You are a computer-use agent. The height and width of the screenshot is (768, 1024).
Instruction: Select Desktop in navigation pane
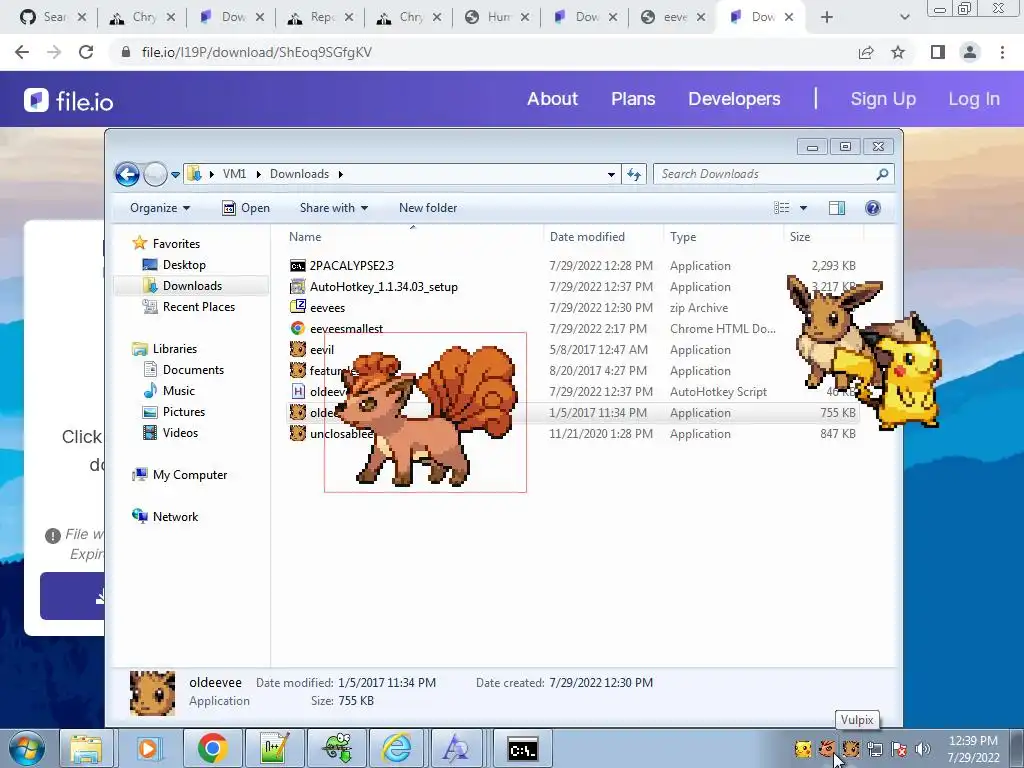(x=174, y=264)
